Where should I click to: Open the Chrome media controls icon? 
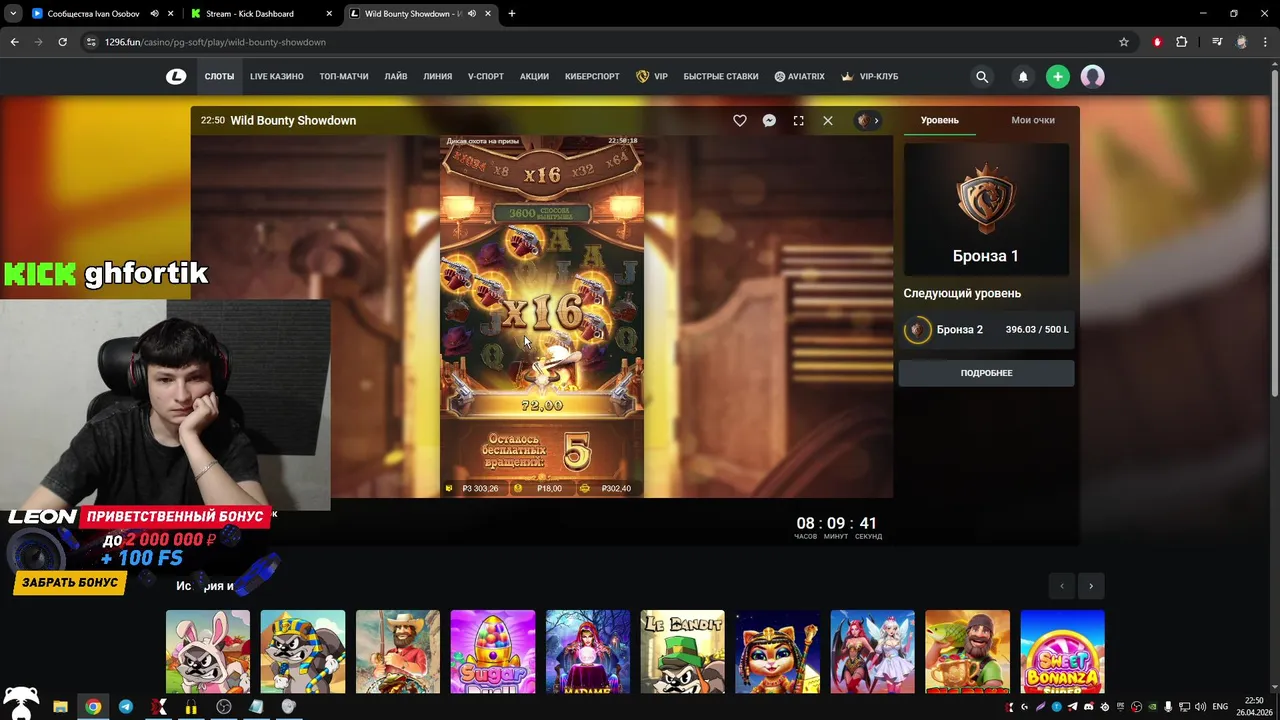[1217, 42]
